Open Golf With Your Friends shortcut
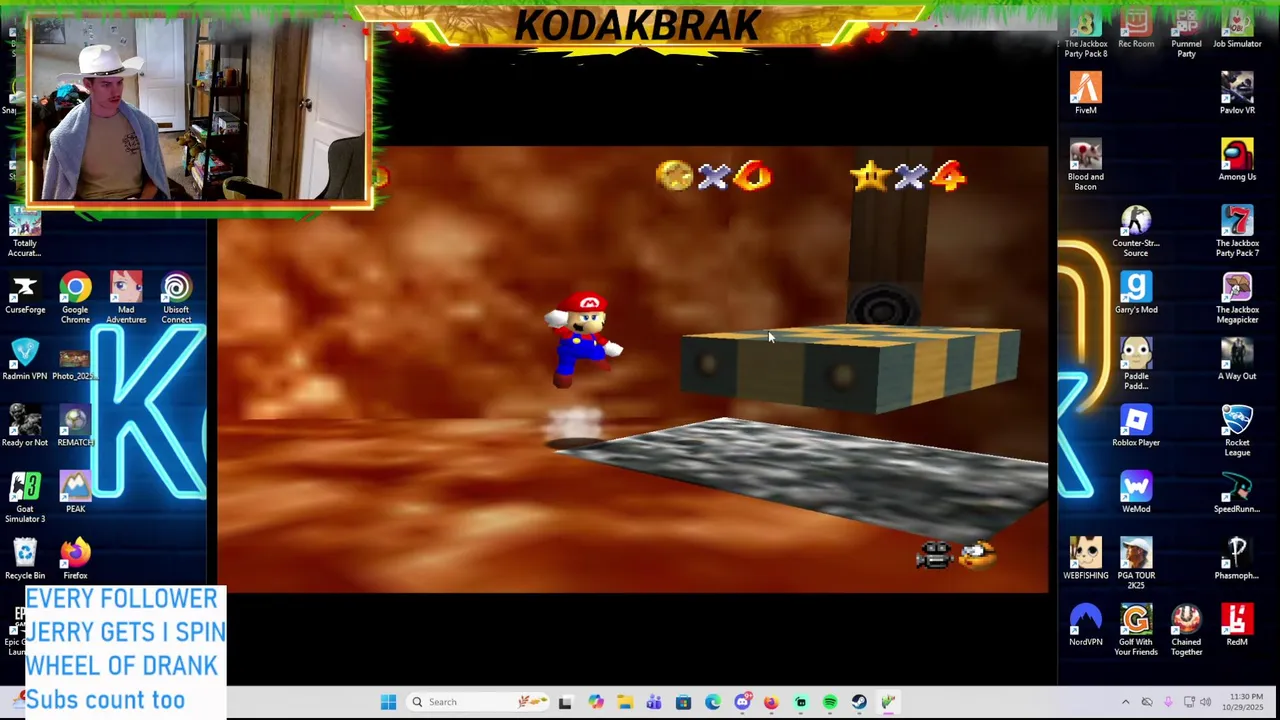Screen dimensions: 1280x720 tap(1136, 630)
